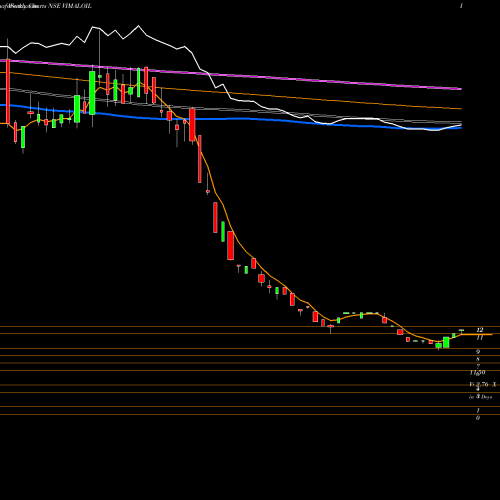Click the price axis label 0
The image size is (500, 500).
pyautogui.click(x=478, y=418)
